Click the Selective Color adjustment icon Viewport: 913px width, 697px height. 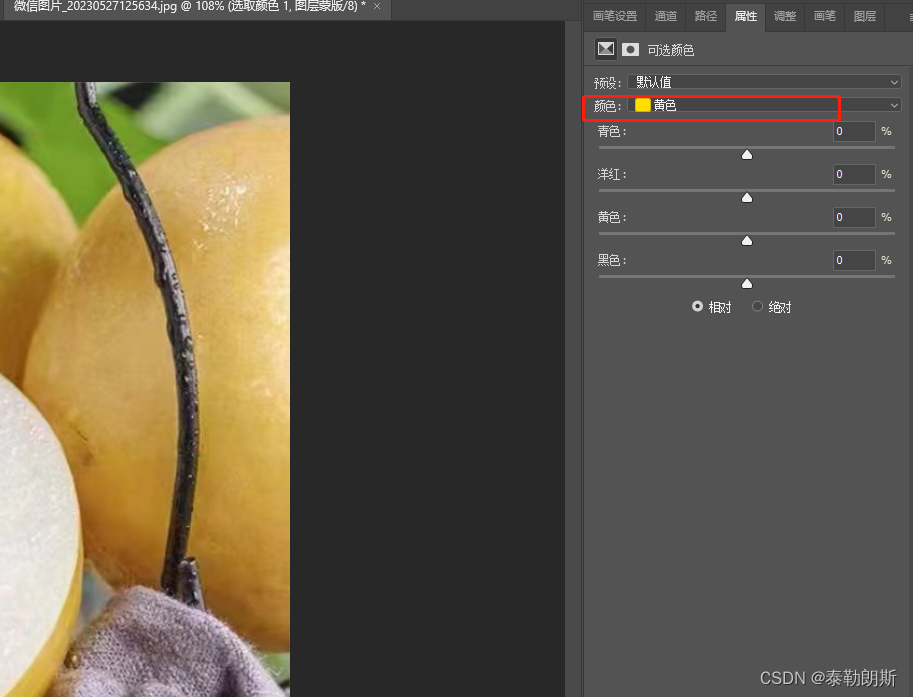pyautogui.click(x=606, y=49)
